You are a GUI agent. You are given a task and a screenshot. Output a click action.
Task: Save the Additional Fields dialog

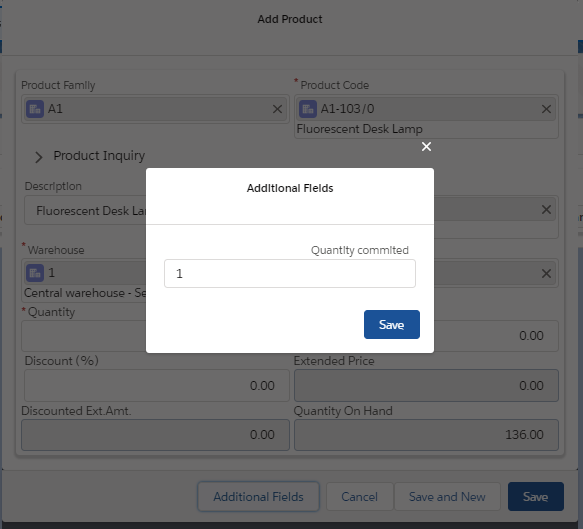point(392,325)
